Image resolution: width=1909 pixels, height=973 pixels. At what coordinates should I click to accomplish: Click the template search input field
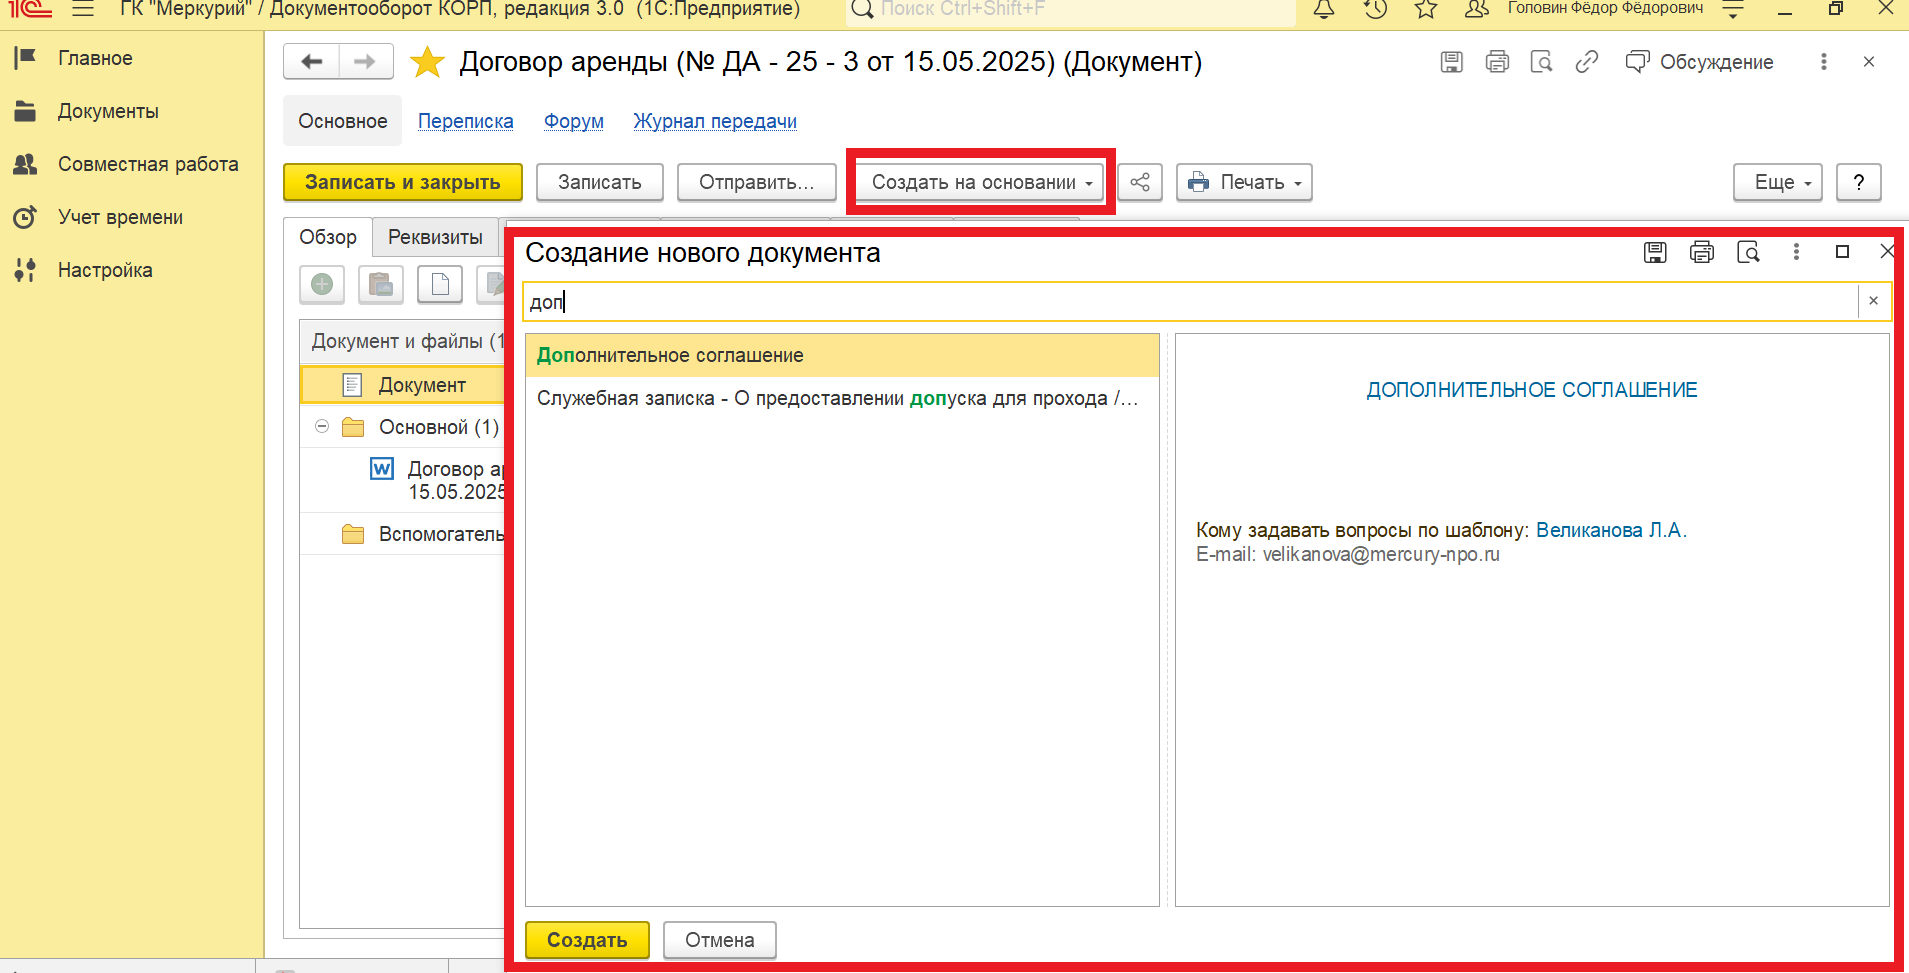(x=1190, y=301)
